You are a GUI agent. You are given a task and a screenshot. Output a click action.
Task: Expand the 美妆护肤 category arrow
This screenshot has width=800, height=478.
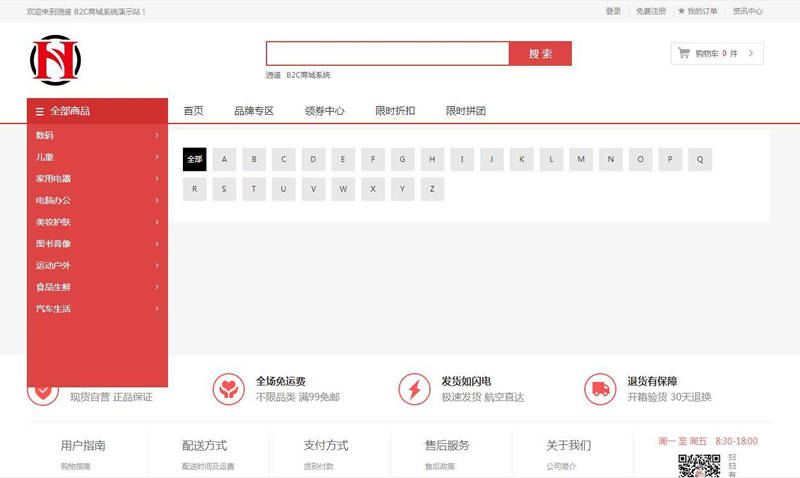point(157,222)
